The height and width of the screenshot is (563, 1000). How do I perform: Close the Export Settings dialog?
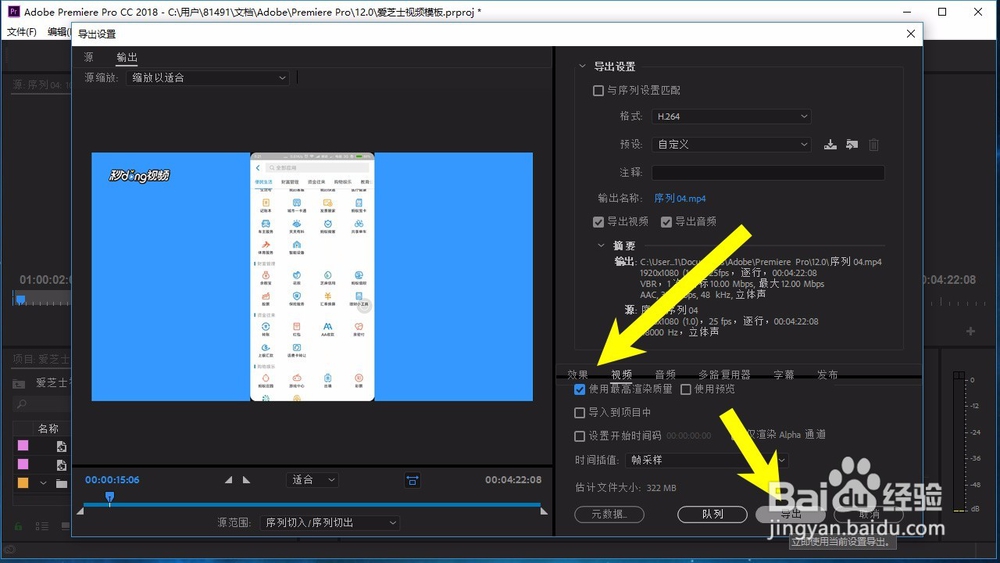click(911, 34)
